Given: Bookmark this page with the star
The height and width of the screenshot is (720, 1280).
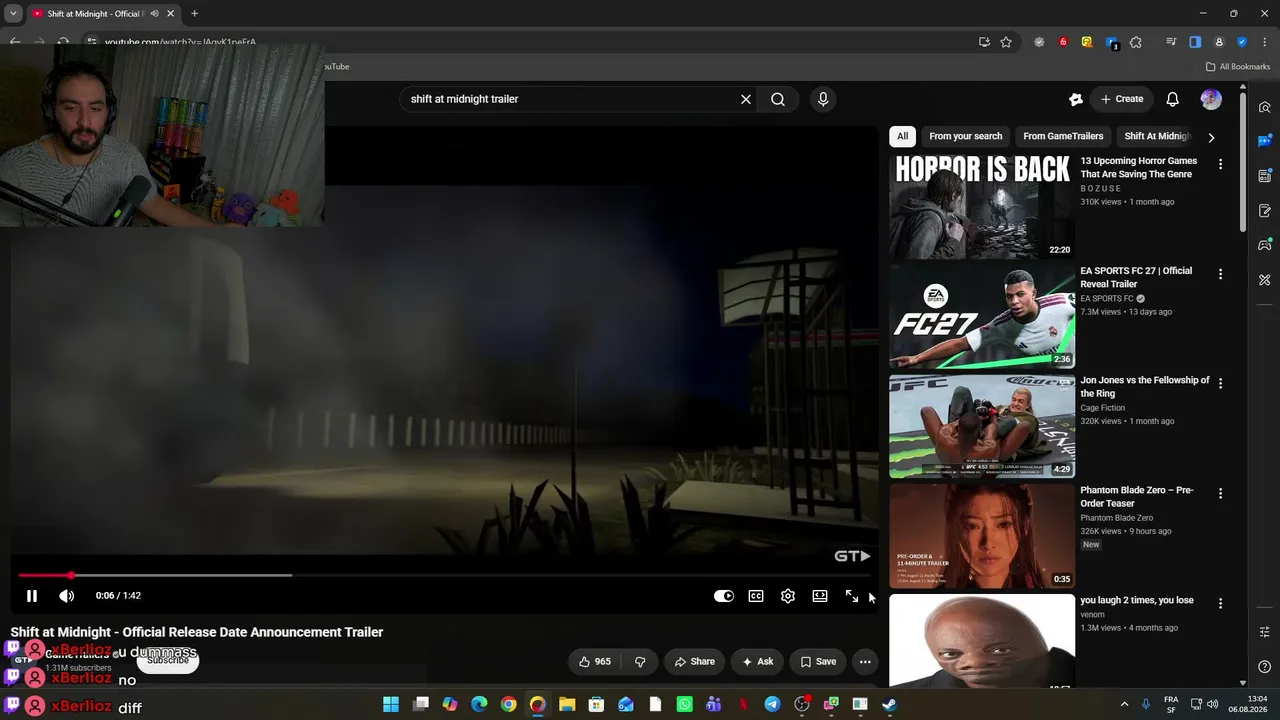Looking at the screenshot, I should coord(1006,42).
